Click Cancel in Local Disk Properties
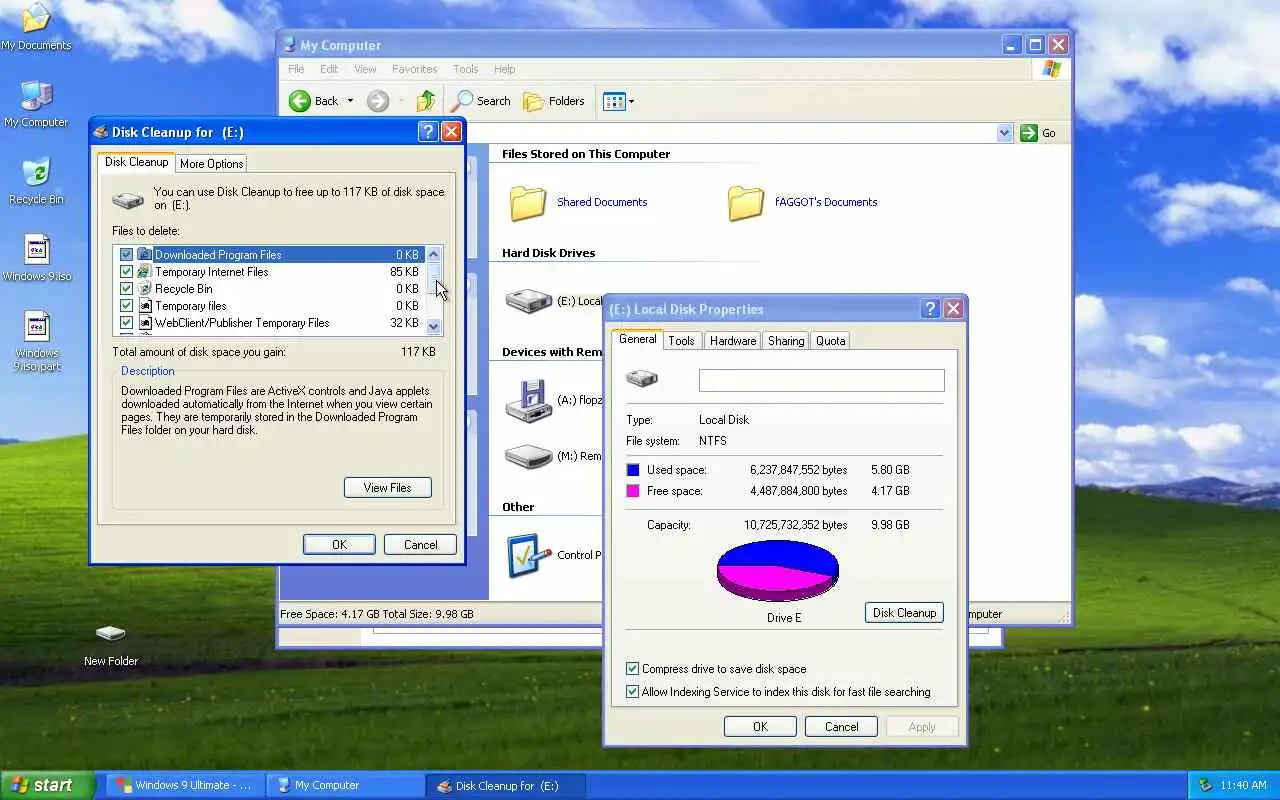Screen dimensions: 1280x800 pos(841,727)
